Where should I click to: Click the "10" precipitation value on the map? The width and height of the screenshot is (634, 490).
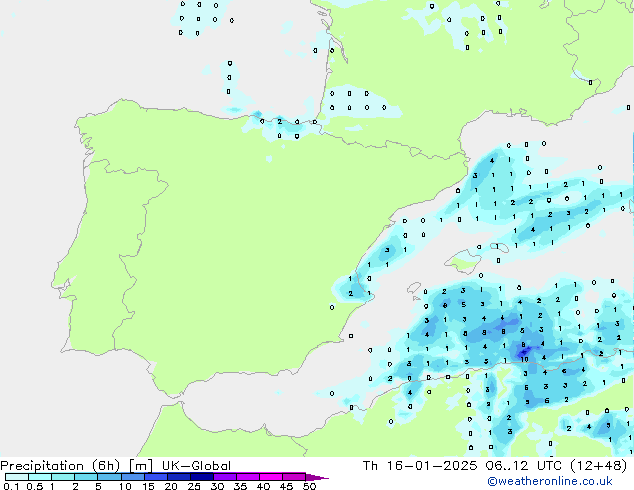pyautogui.click(x=524, y=359)
